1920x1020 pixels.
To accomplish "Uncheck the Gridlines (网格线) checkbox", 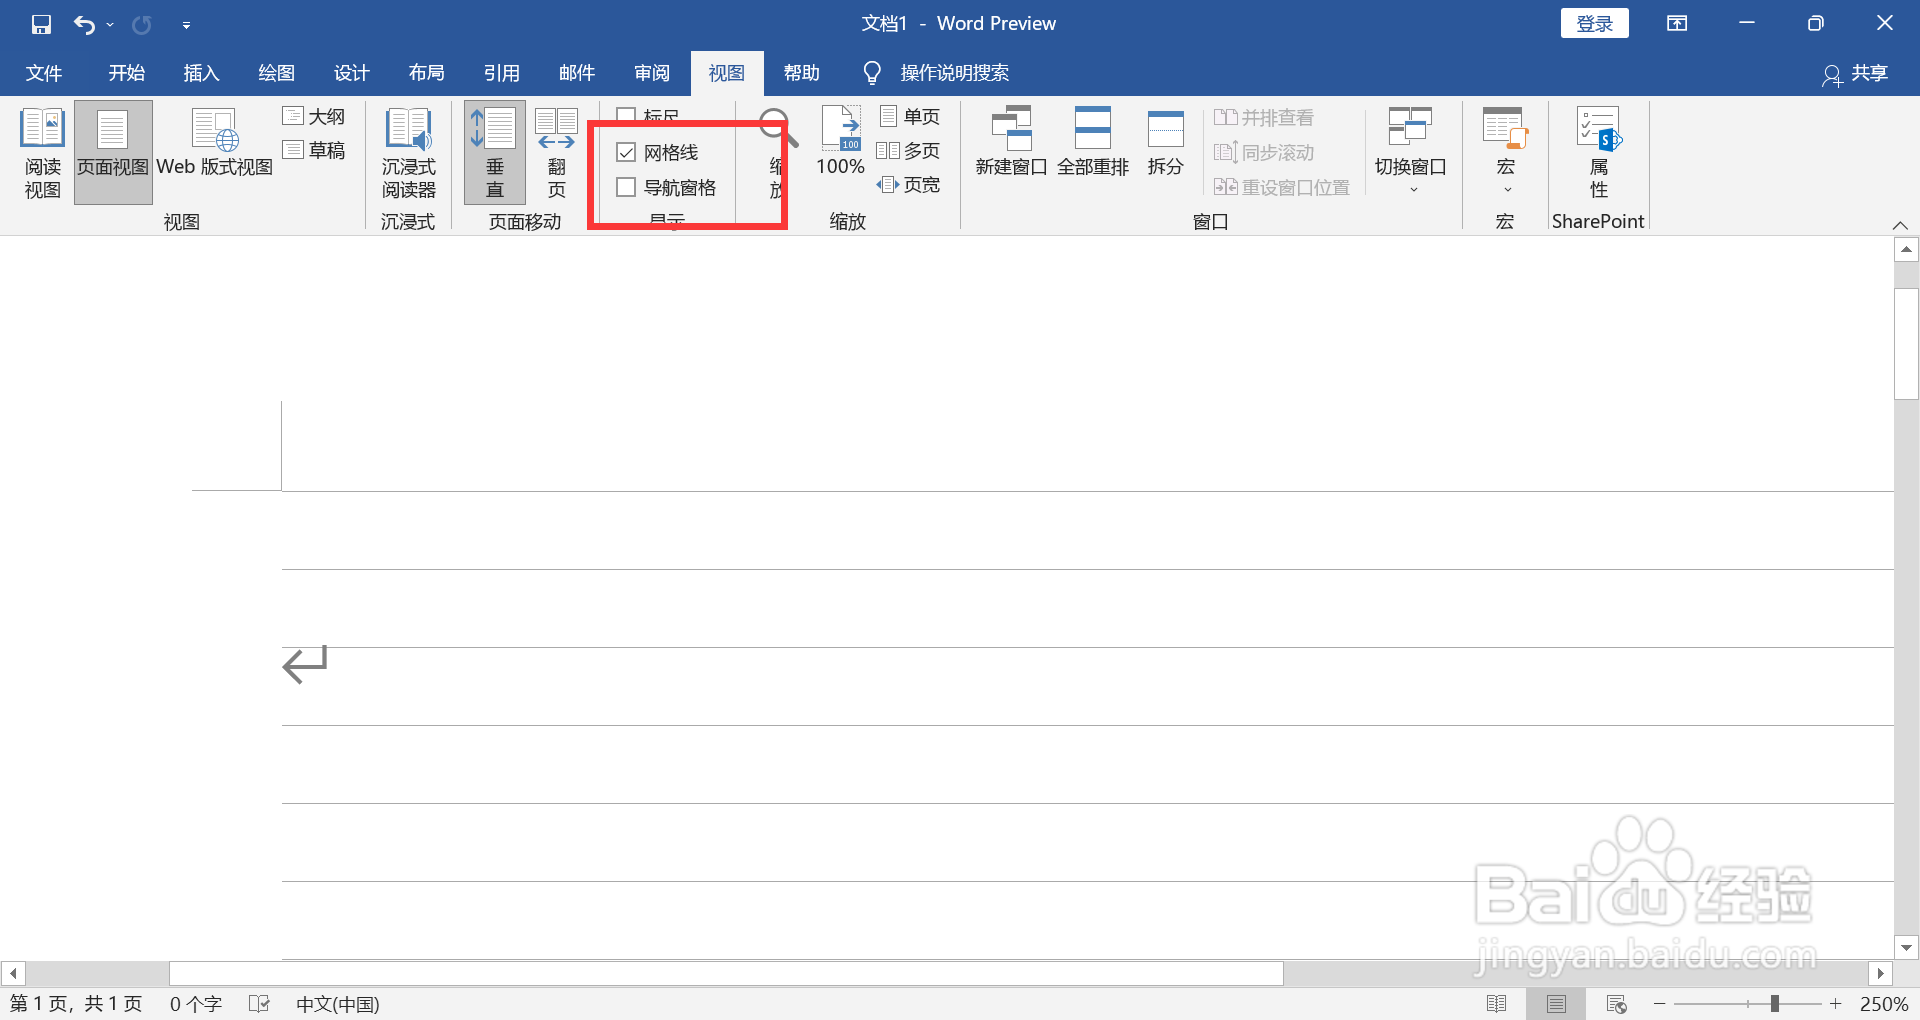I will click(x=626, y=152).
